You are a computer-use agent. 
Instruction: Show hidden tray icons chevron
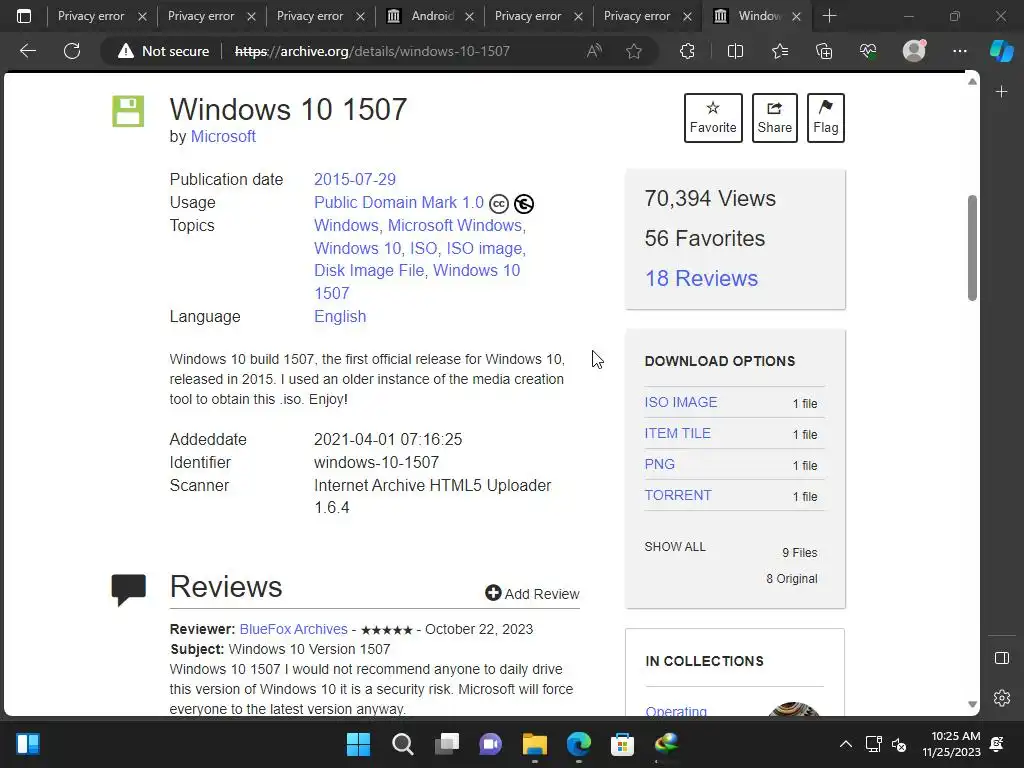point(846,744)
